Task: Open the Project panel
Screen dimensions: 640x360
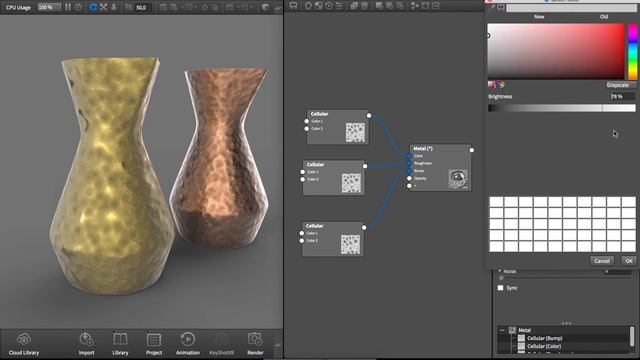Action: tap(154, 344)
